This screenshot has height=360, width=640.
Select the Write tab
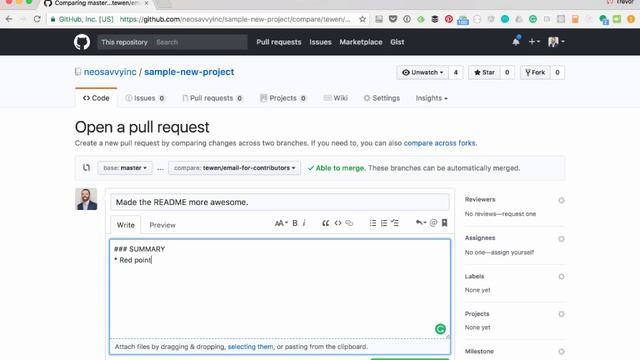[125, 225]
